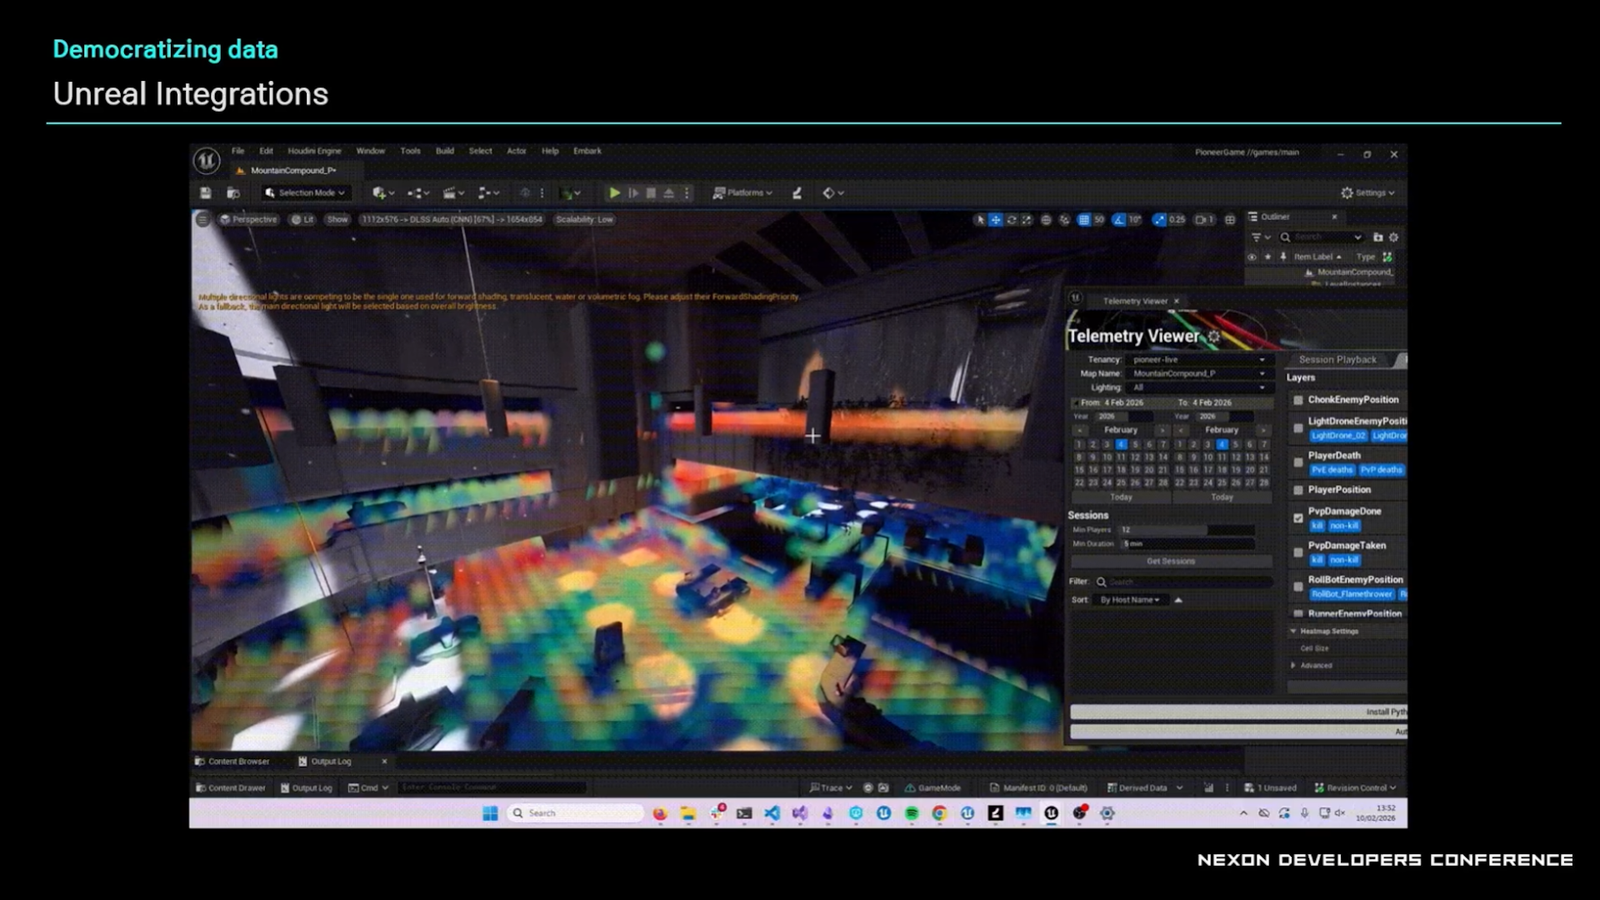Choose the Scale gizmo tool
The image size is (1600, 900).
1027,219
